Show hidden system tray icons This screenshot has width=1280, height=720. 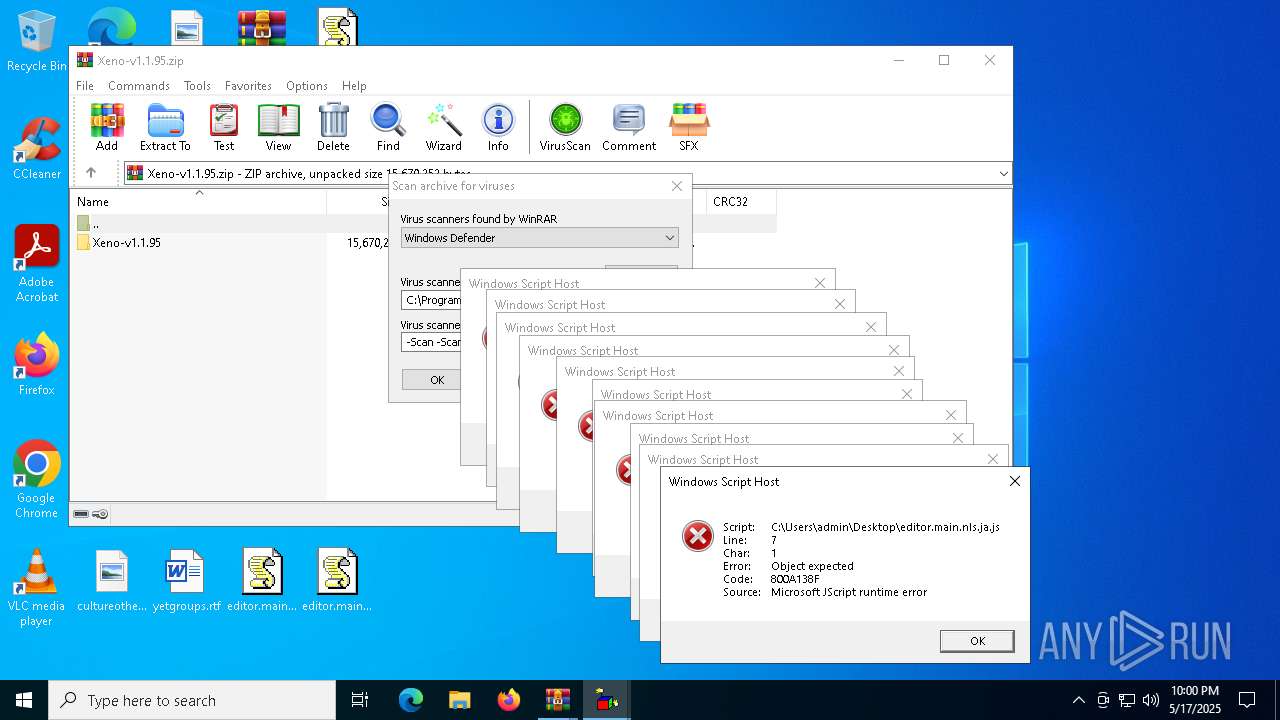point(1078,700)
